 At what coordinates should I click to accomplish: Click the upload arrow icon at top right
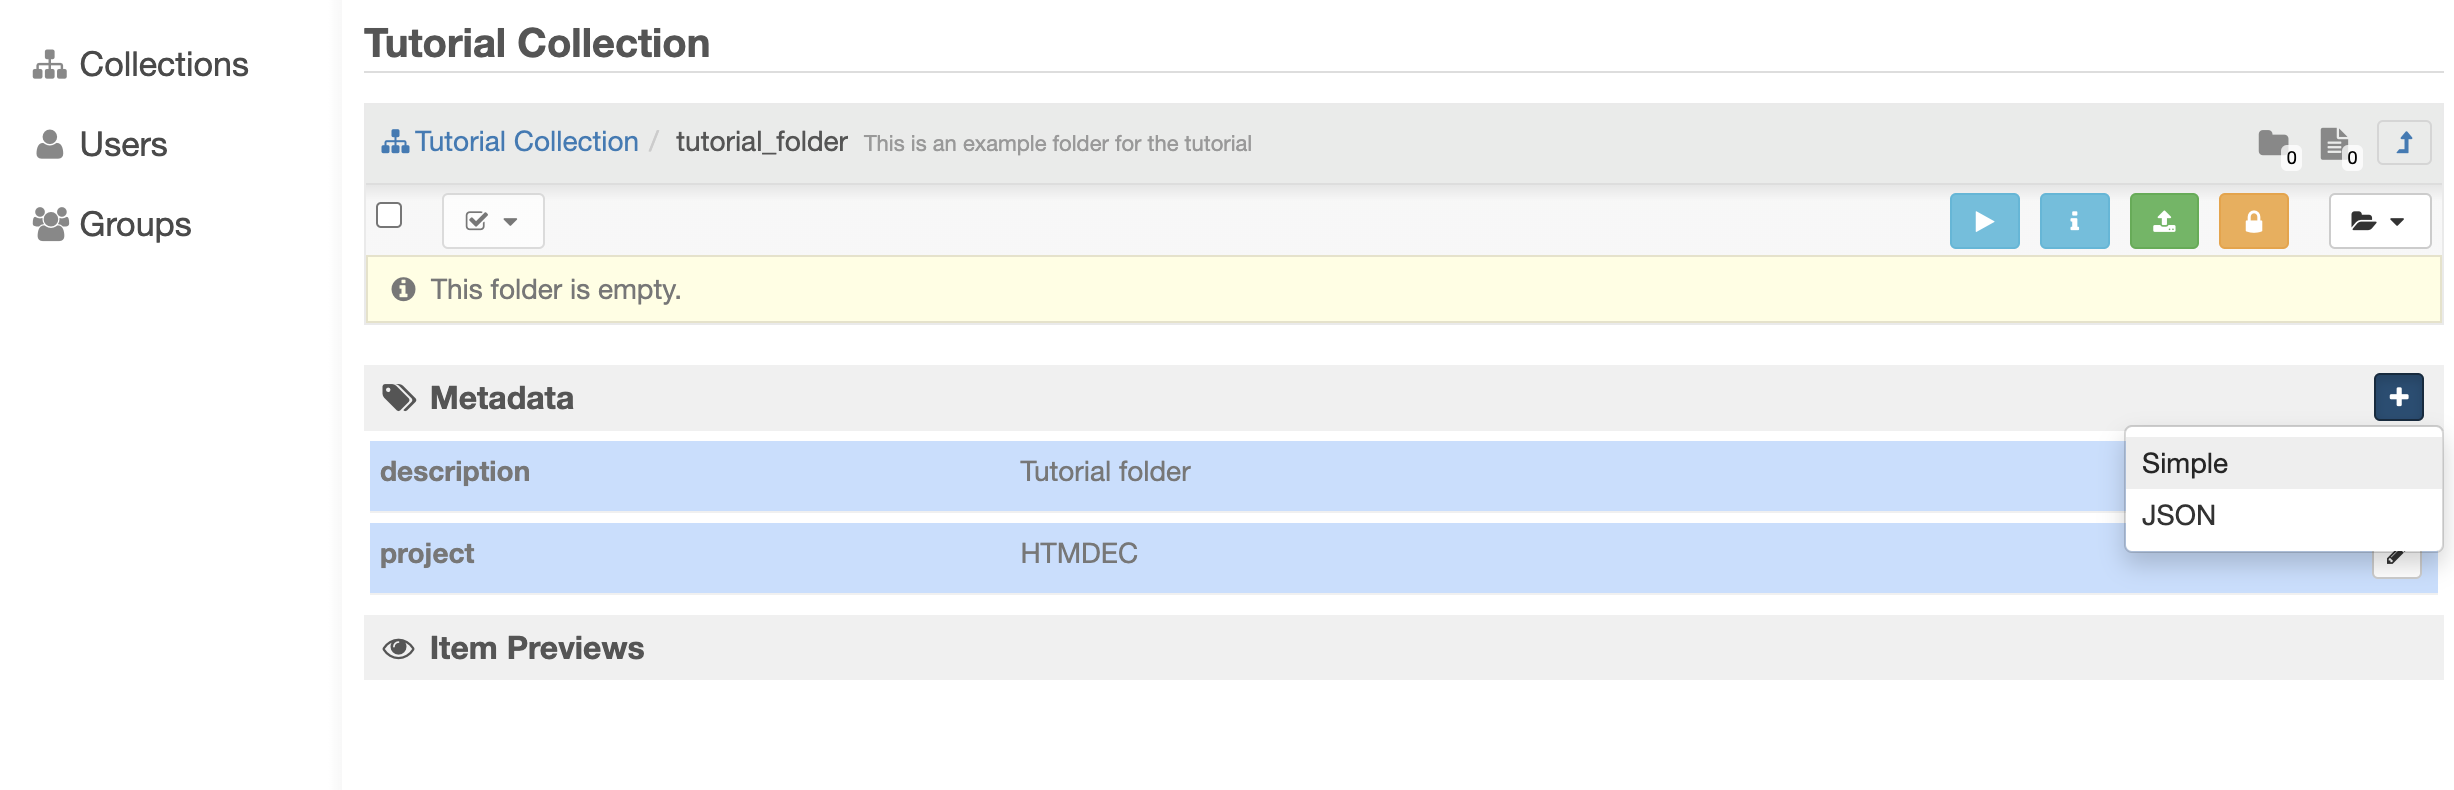[x=2404, y=142]
